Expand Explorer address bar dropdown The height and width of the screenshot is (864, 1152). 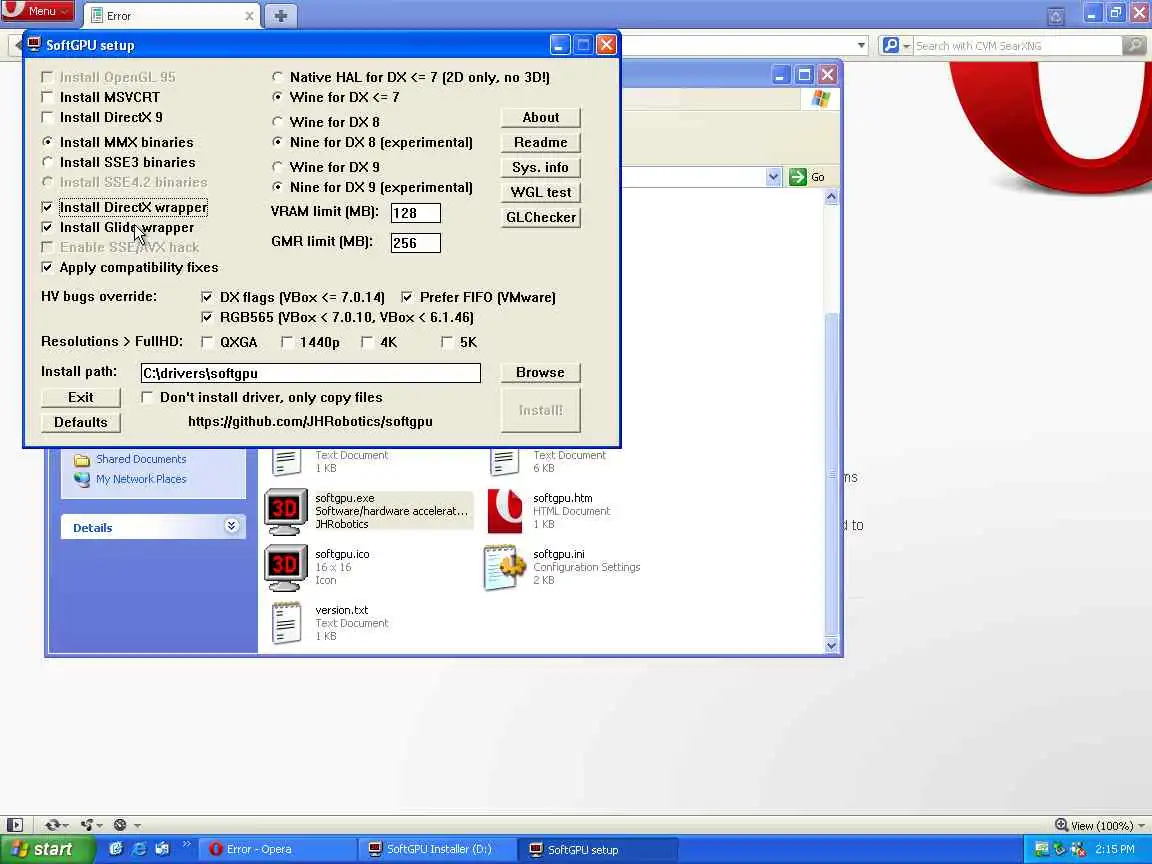pos(773,177)
